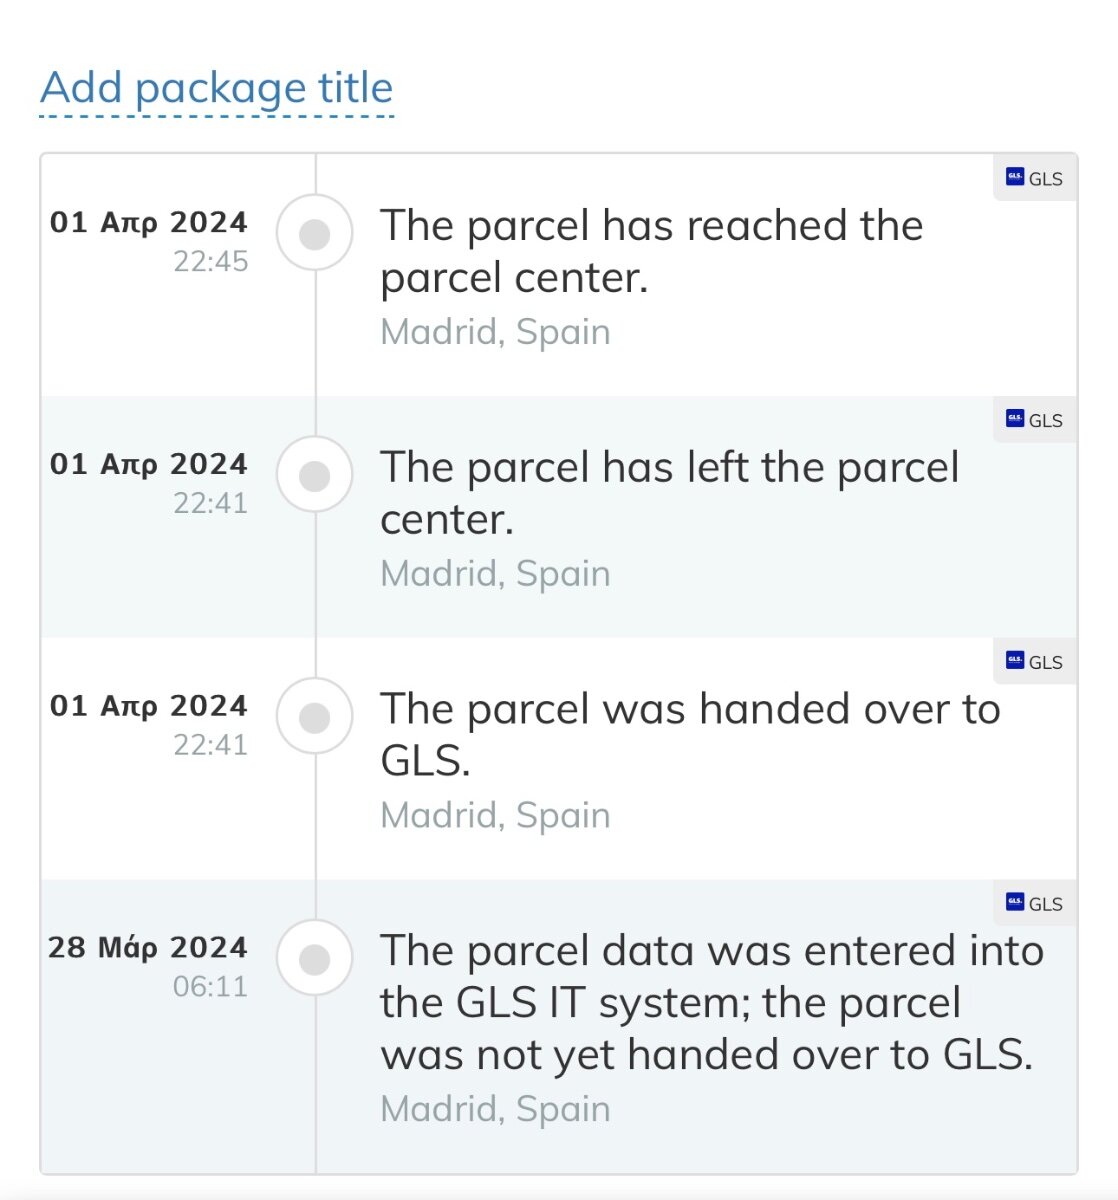This screenshot has height=1200, width=1118.
Task: Select timeline dot for 22:45 event
Action: point(315,234)
